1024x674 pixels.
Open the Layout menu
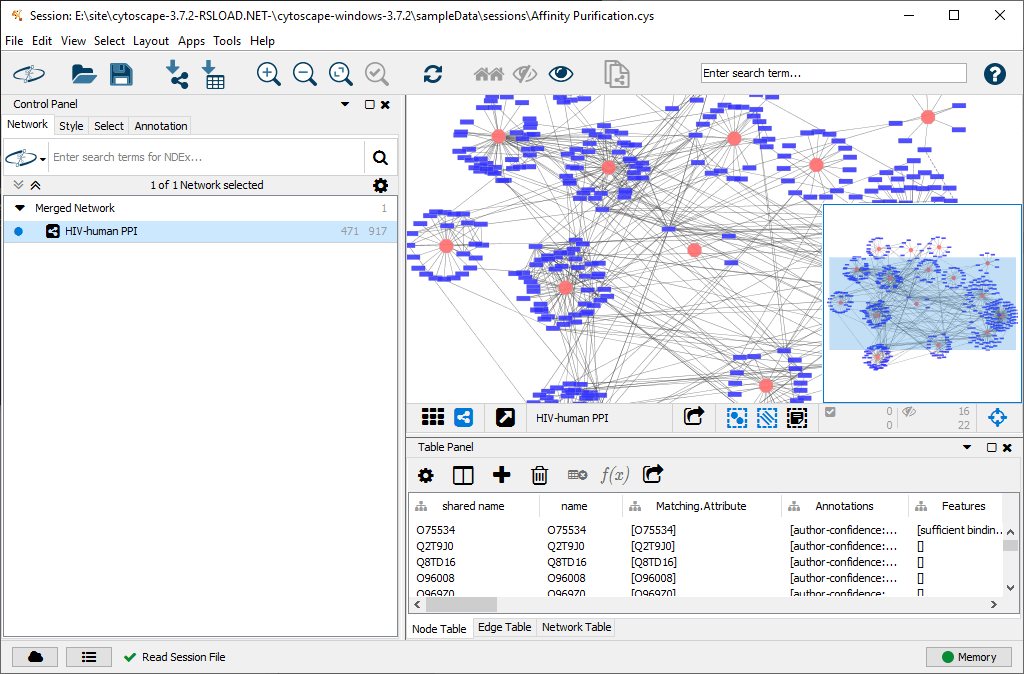click(151, 41)
